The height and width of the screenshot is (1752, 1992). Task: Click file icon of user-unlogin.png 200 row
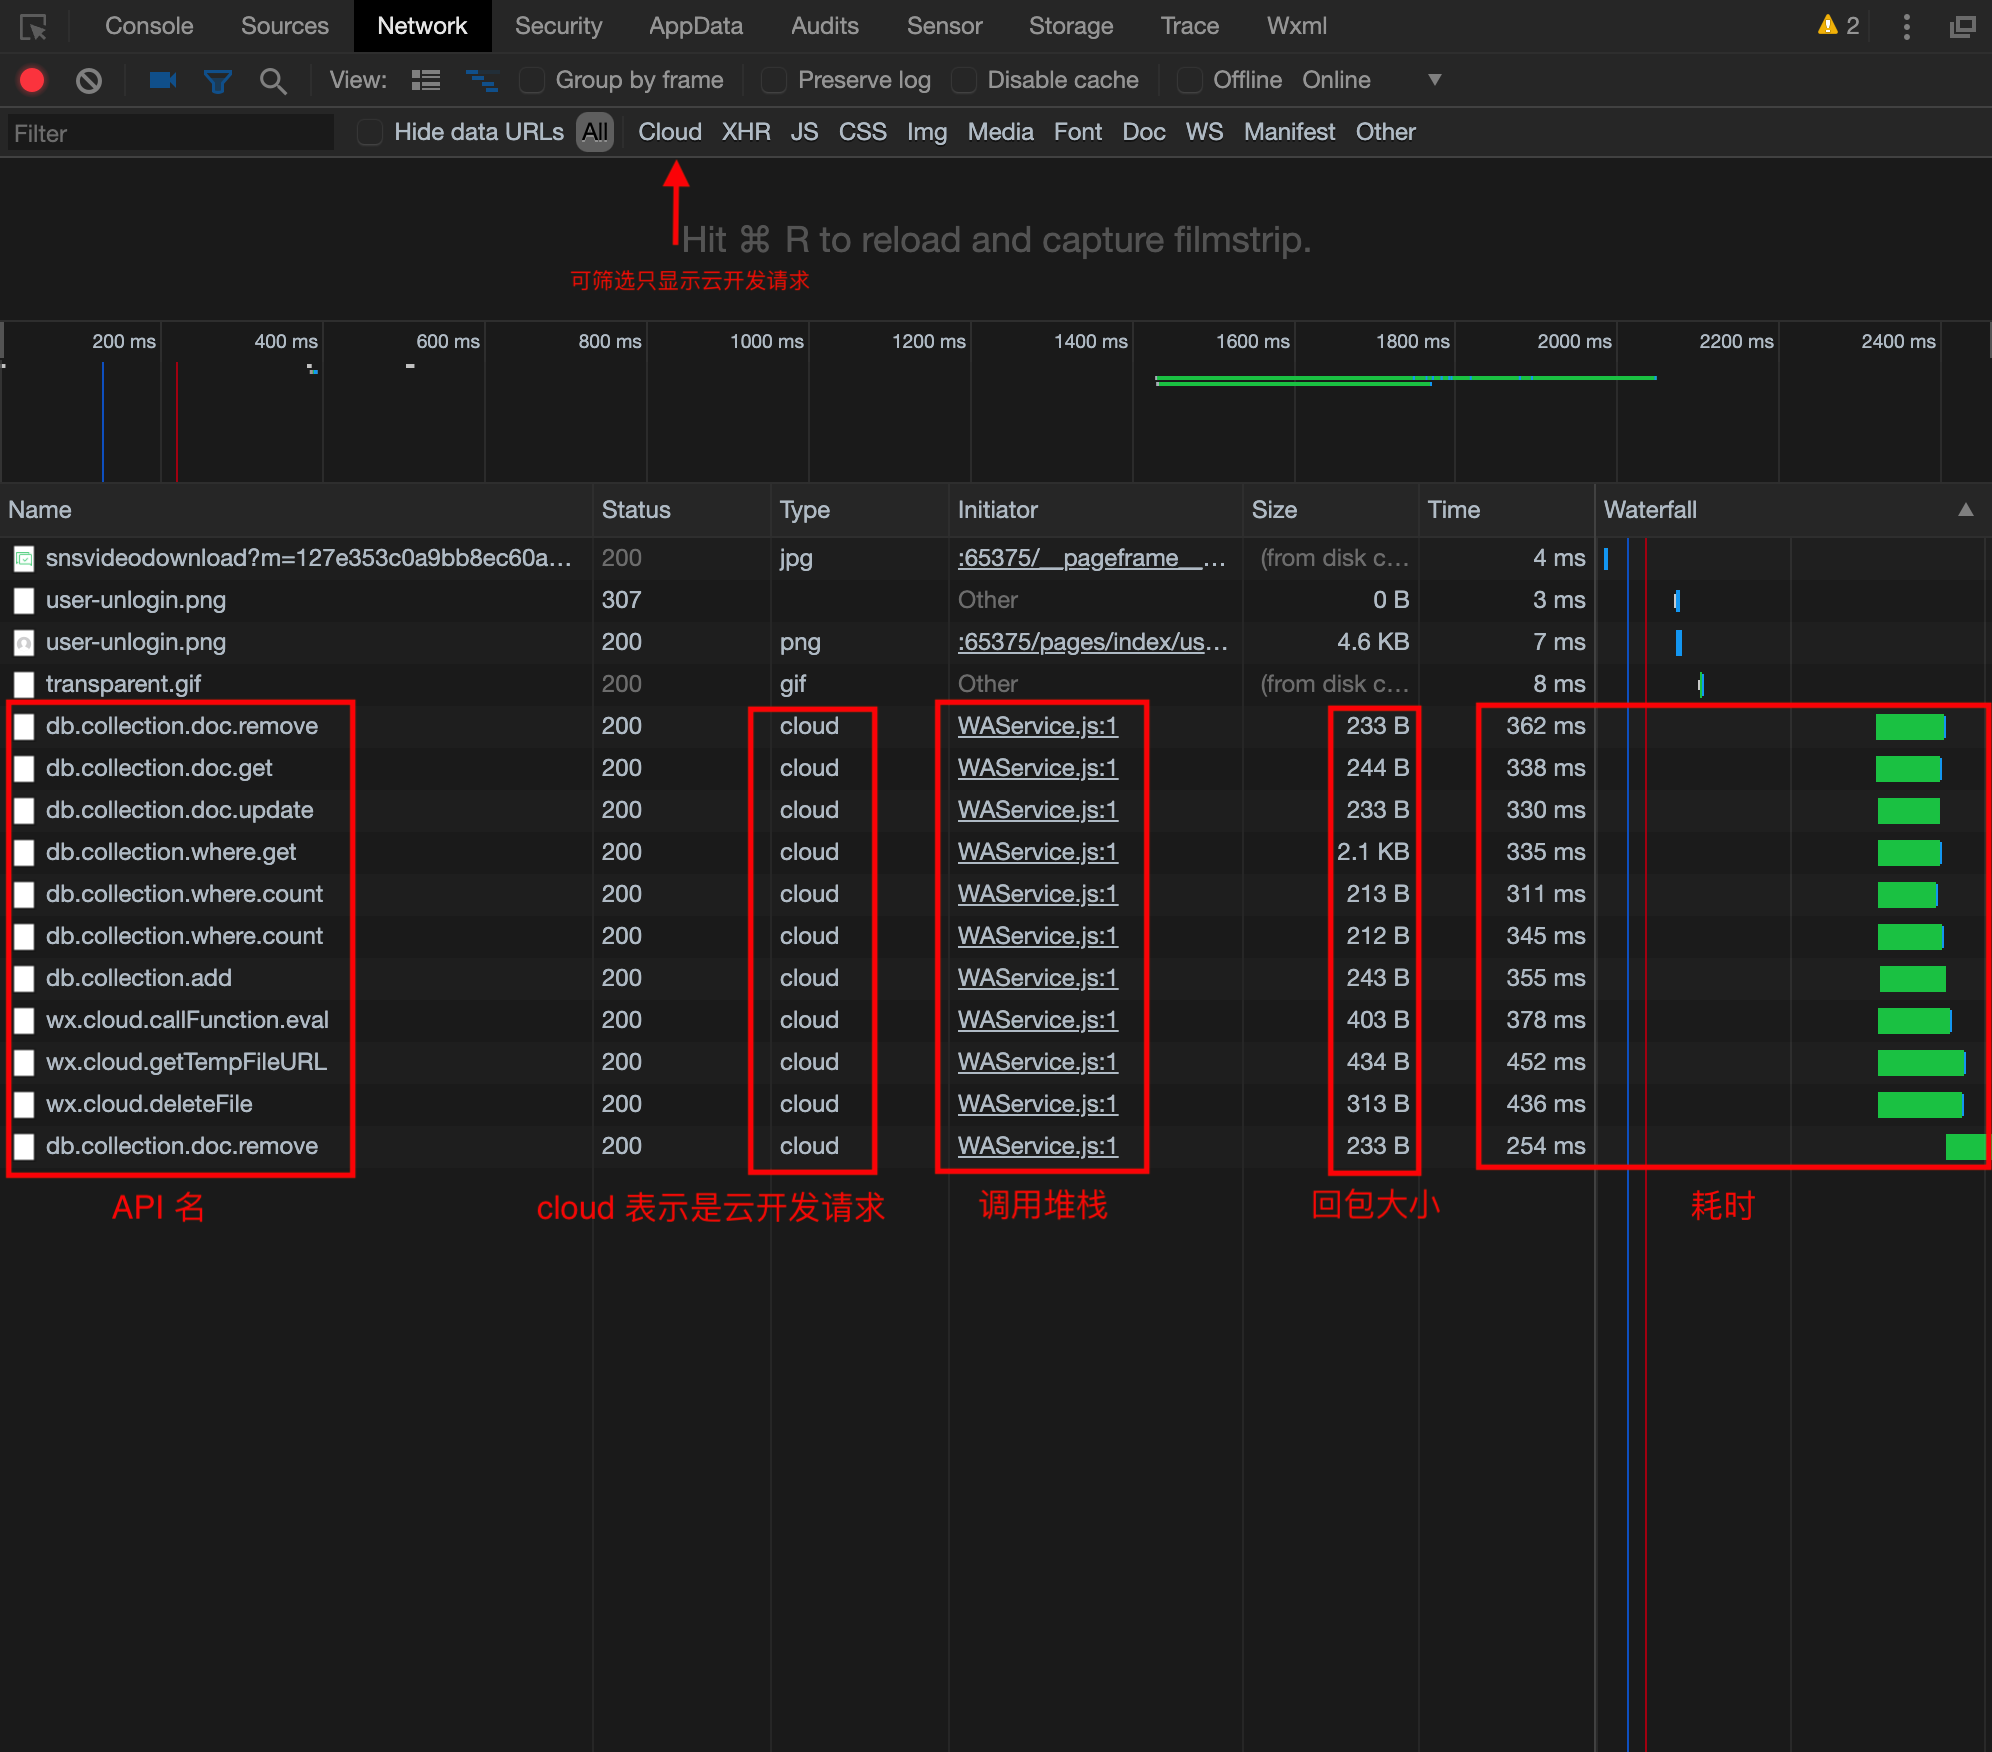click(x=24, y=643)
